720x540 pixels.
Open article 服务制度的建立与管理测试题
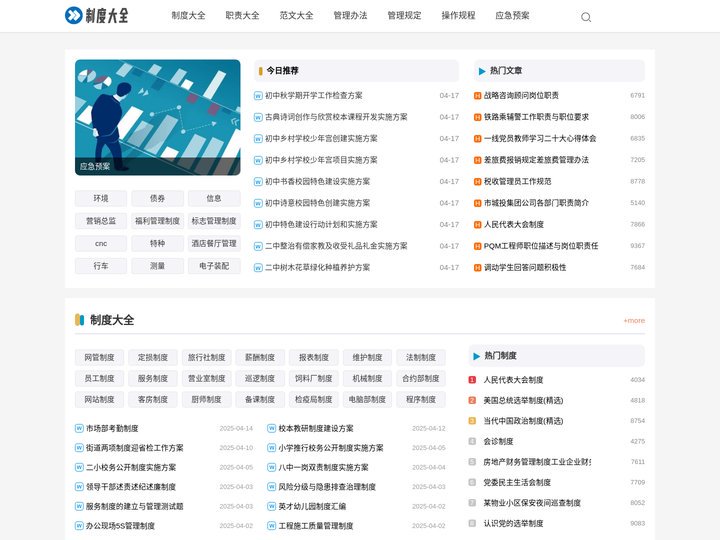[135, 506]
